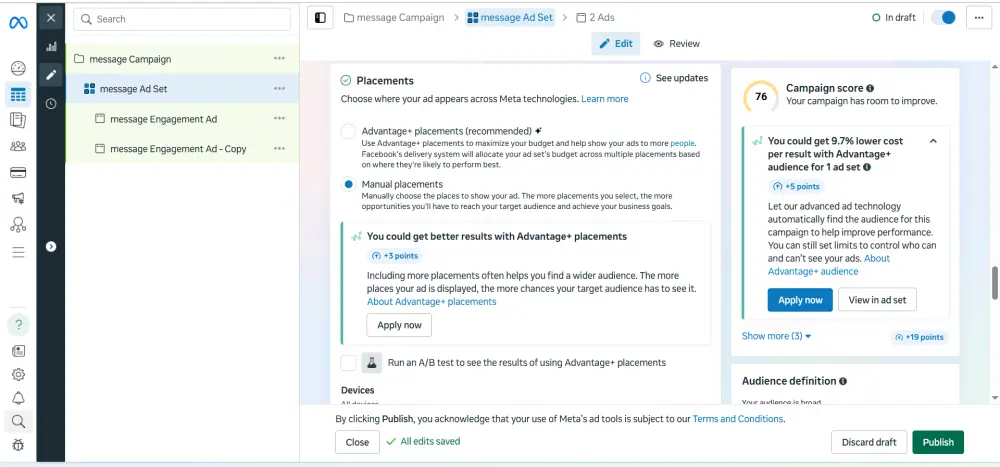Select message Engagement Ad - Copy item
The height and width of the screenshot is (467, 1000).
pos(178,149)
